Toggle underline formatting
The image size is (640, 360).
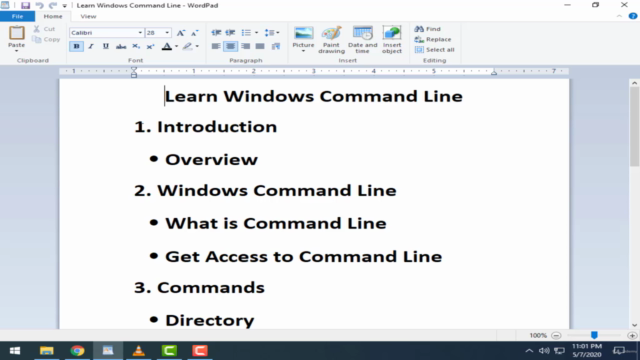[x=106, y=46]
